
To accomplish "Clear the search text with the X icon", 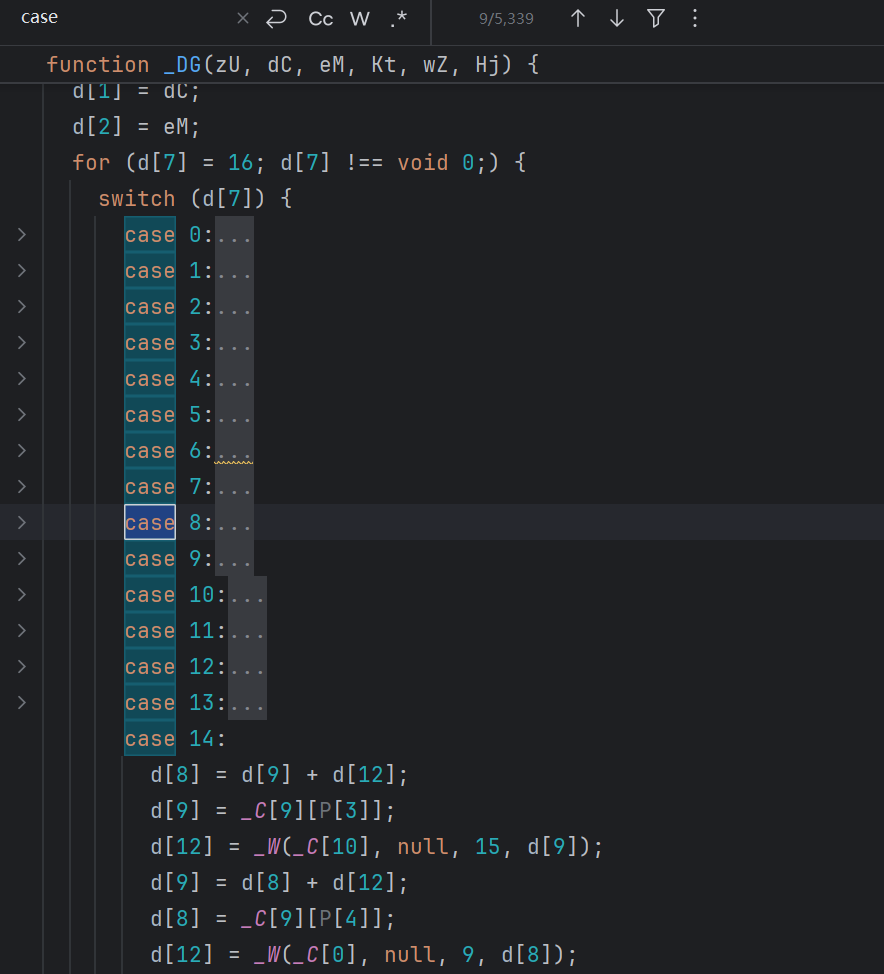I will pyautogui.click(x=243, y=19).
